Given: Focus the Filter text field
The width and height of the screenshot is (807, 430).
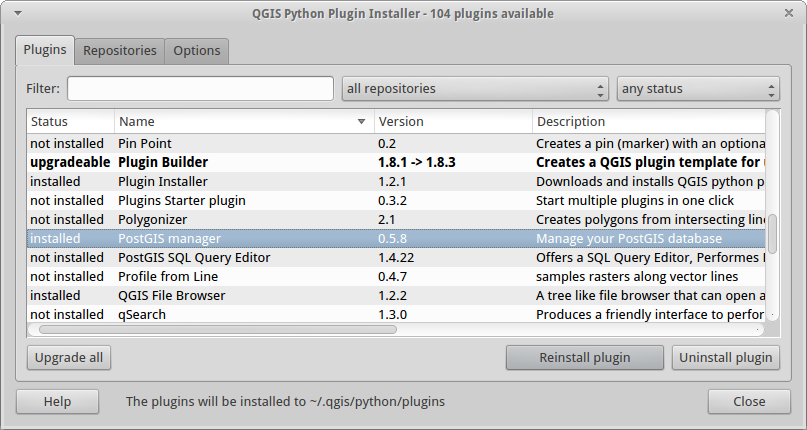Looking at the screenshot, I should click(200, 89).
